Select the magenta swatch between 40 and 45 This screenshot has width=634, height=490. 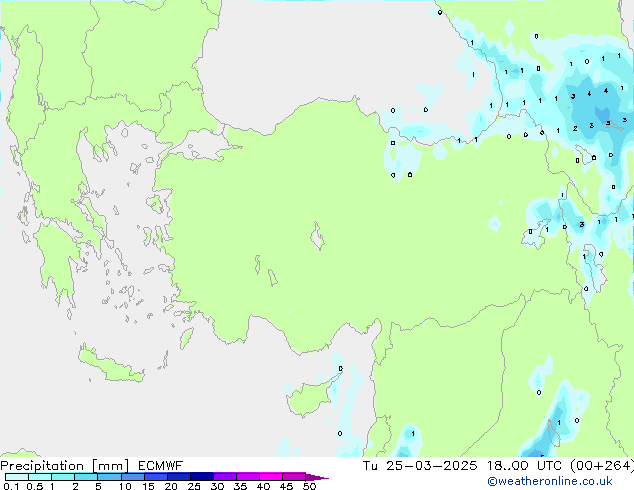tap(271, 477)
